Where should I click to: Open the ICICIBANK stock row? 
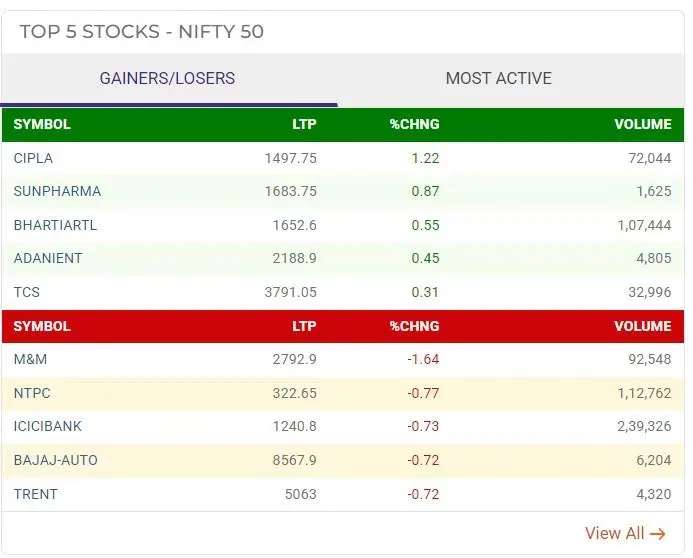click(48, 426)
